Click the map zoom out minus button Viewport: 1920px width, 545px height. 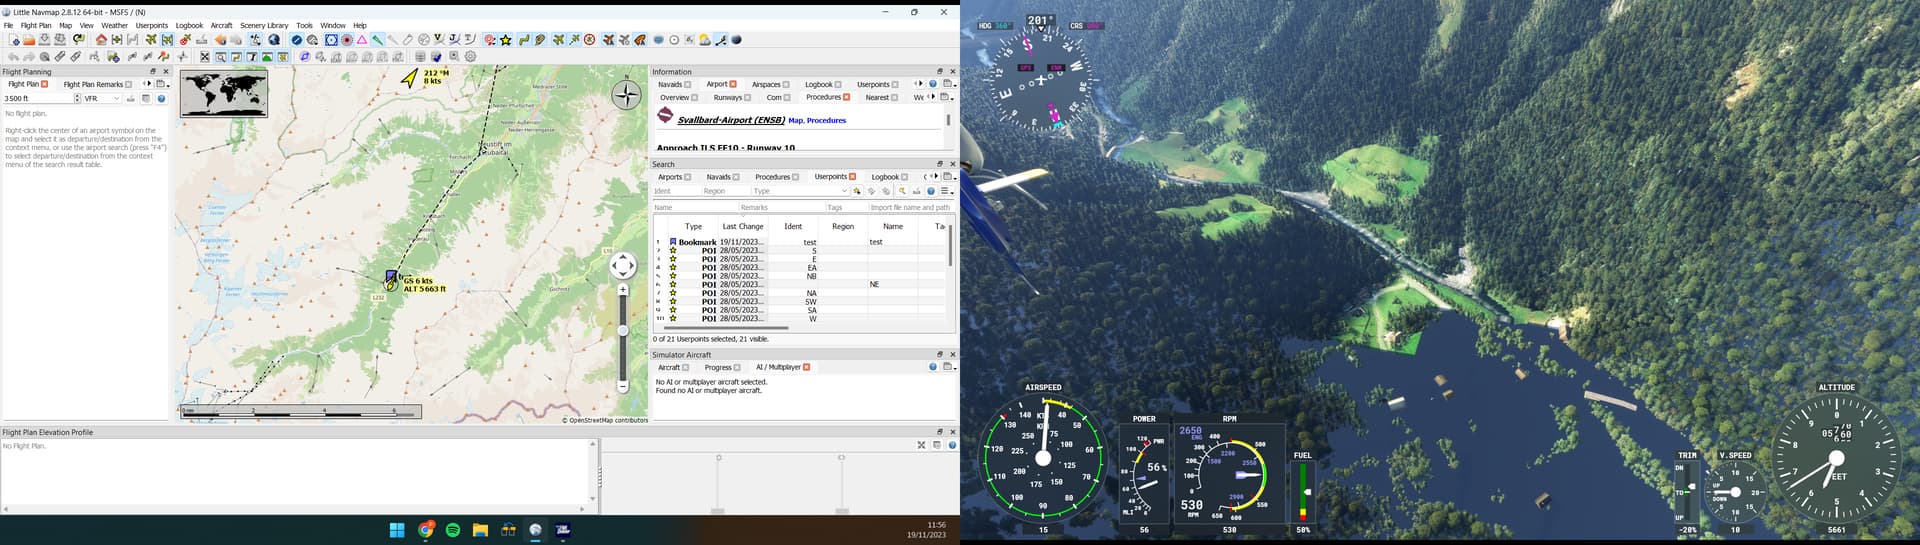[x=622, y=386]
